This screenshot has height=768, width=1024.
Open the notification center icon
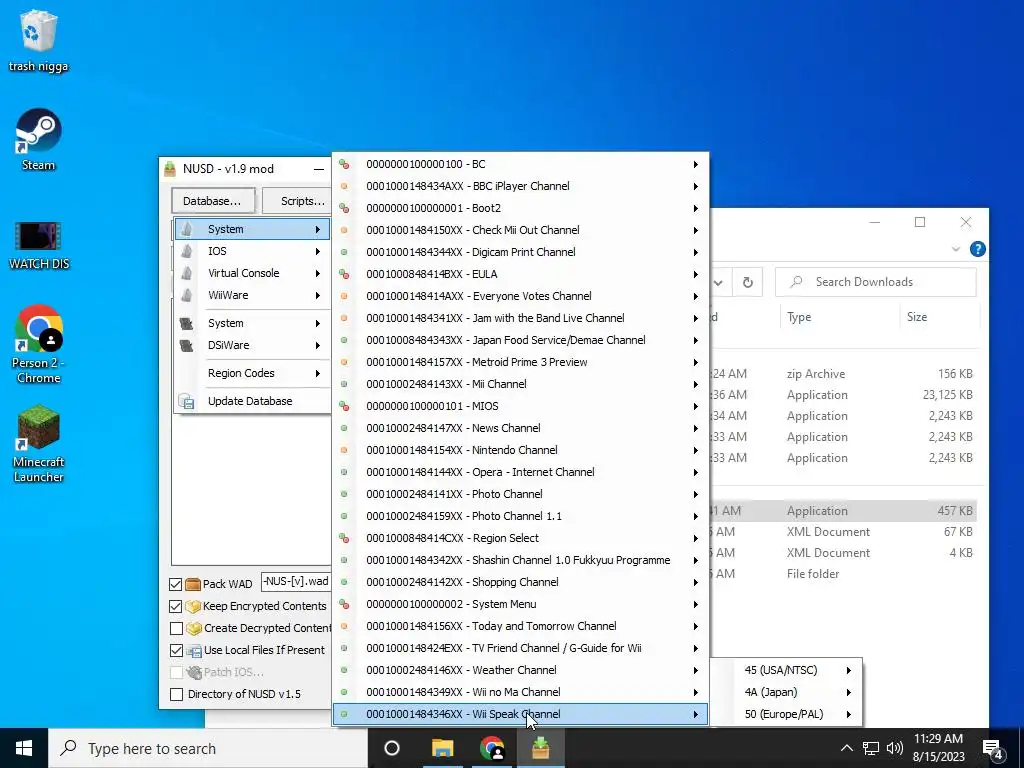click(993, 748)
